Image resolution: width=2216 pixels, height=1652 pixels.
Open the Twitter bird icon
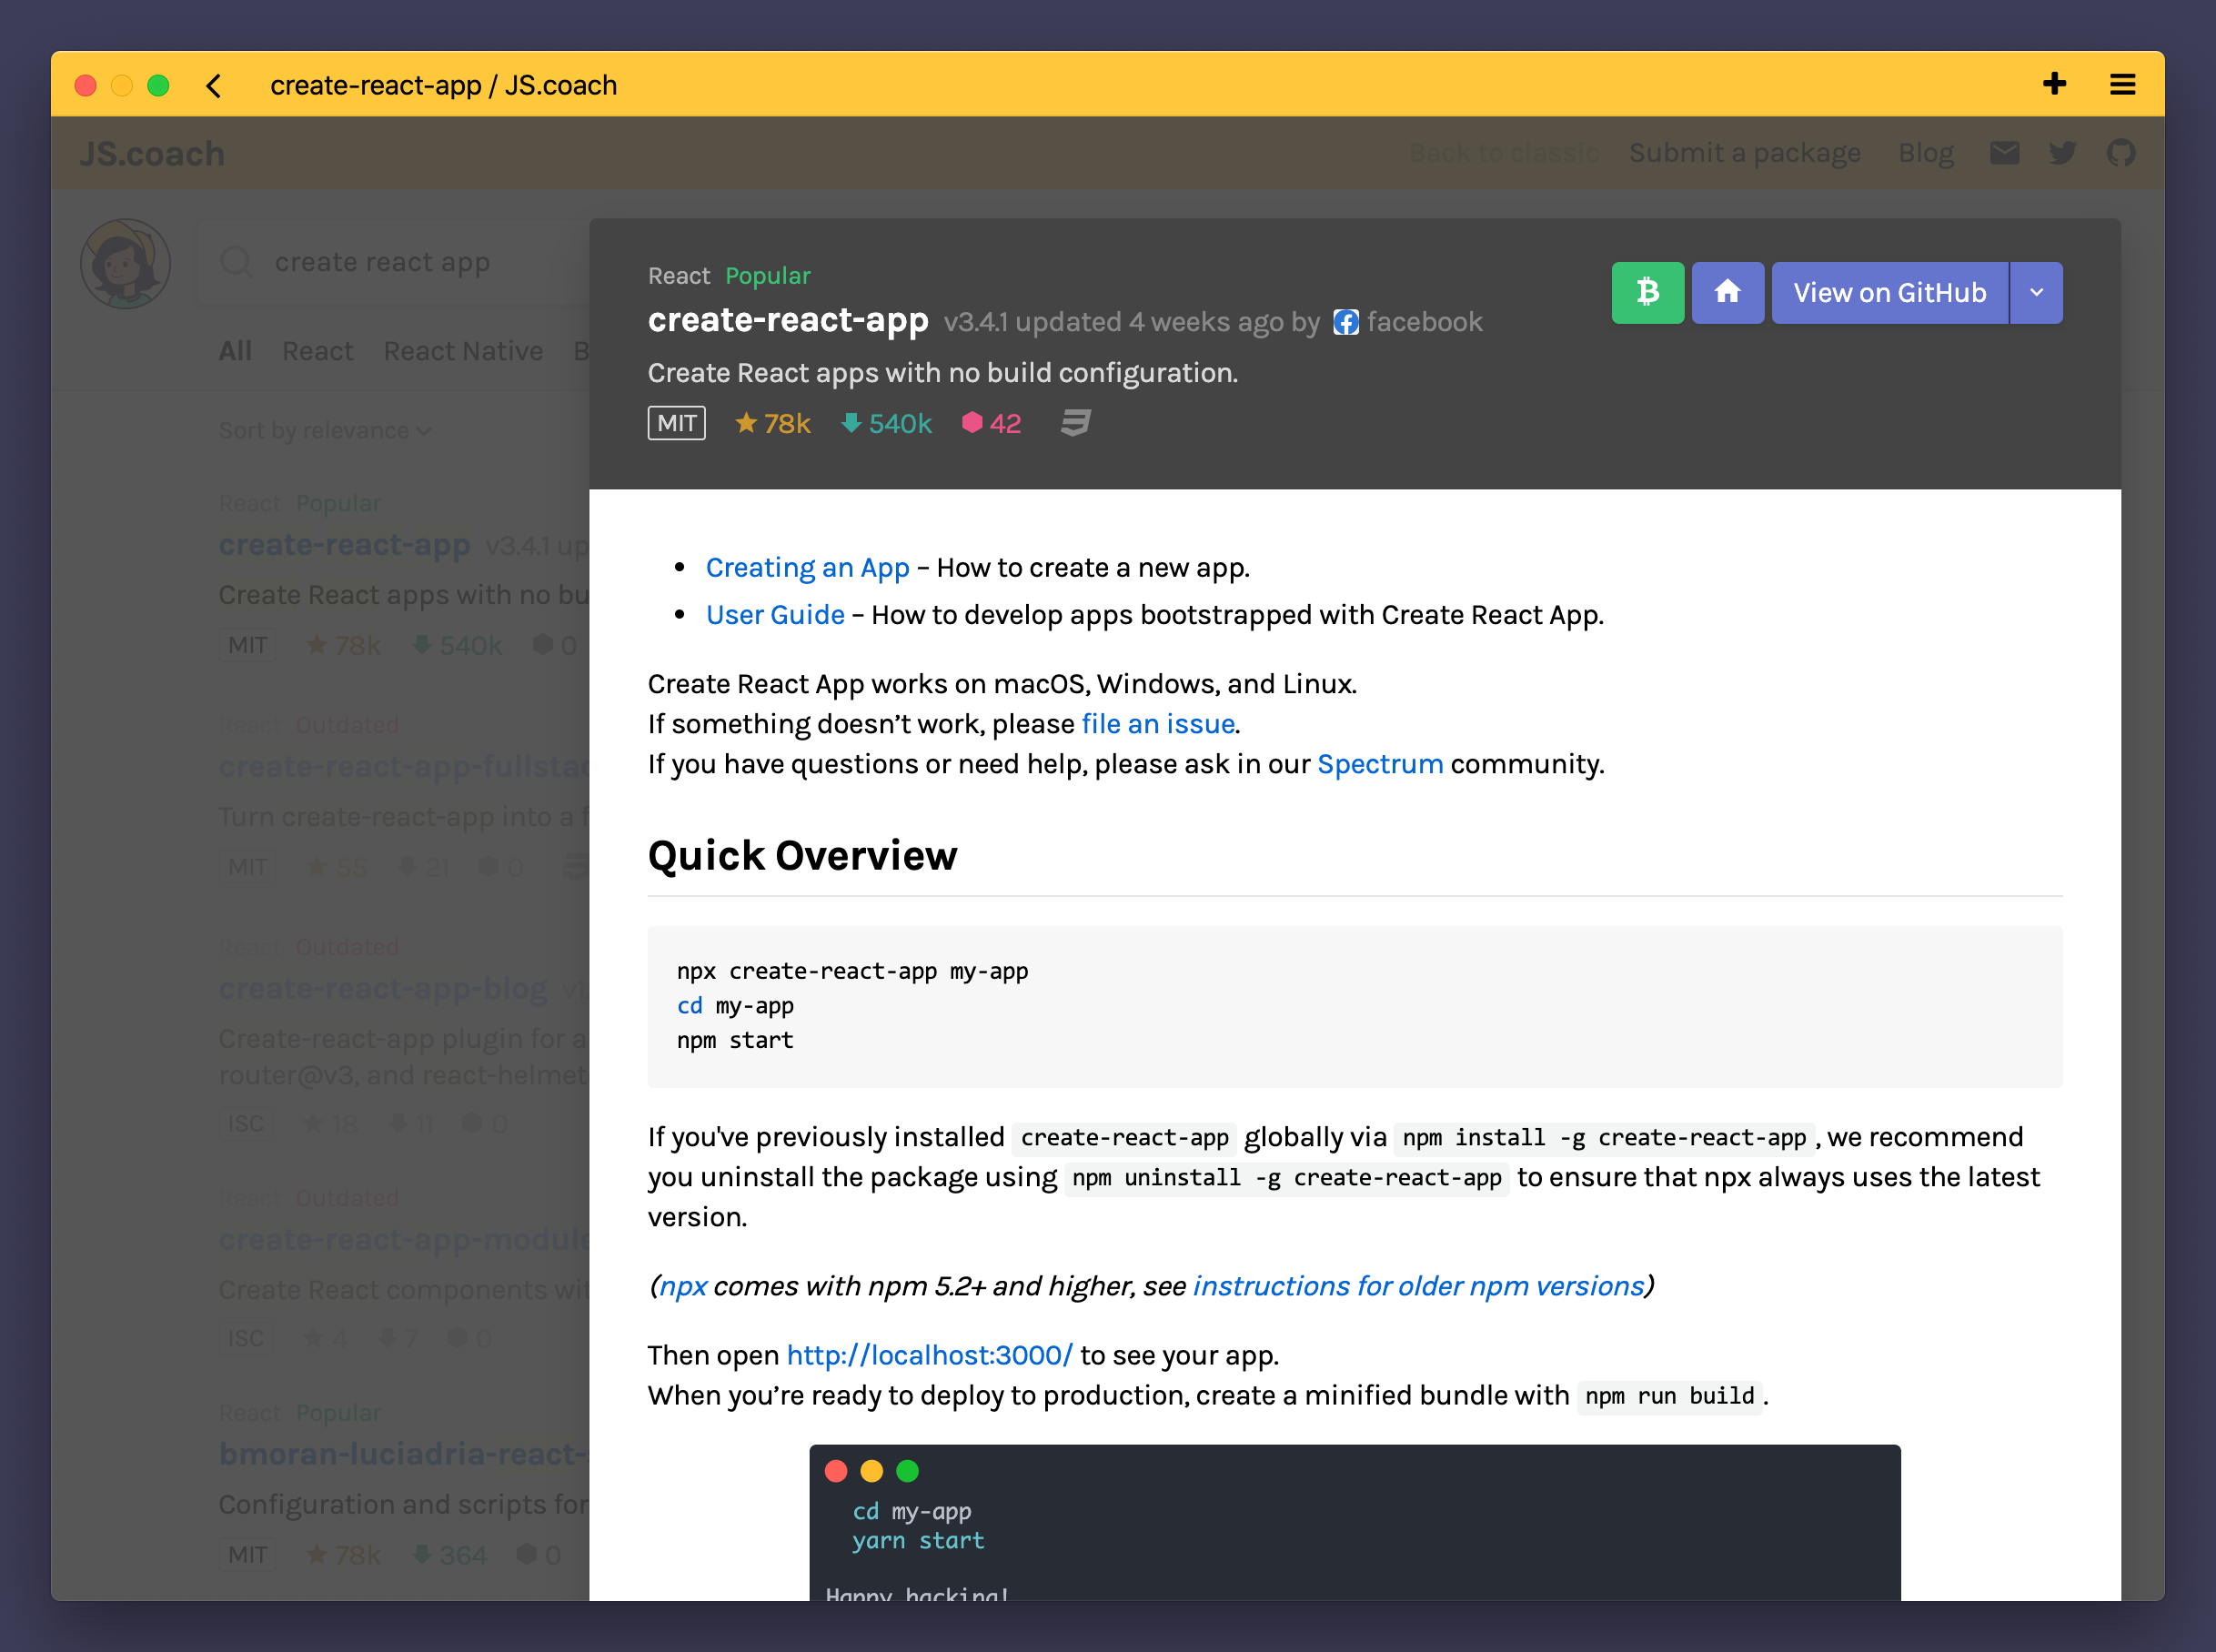[2062, 153]
